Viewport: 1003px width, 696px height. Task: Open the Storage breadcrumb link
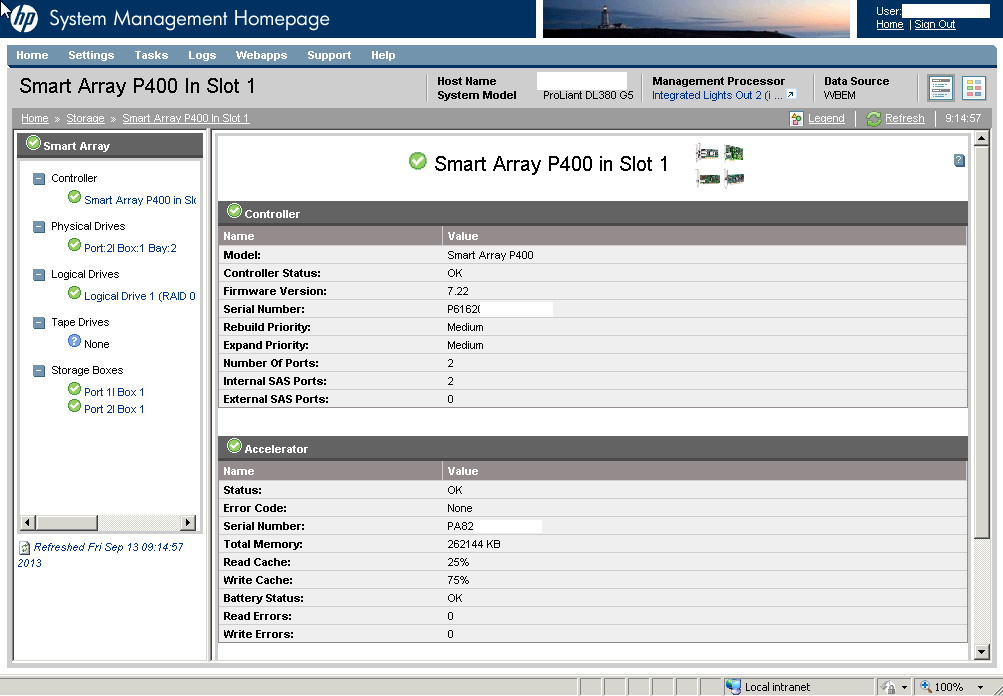(85, 119)
